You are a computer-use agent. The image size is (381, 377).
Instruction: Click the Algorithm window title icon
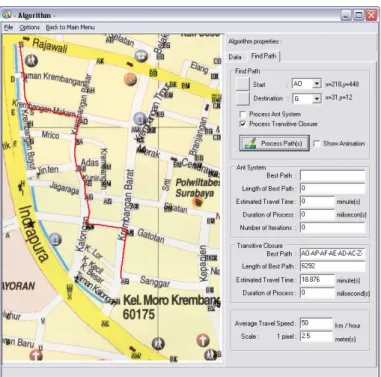(x=7, y=15)
